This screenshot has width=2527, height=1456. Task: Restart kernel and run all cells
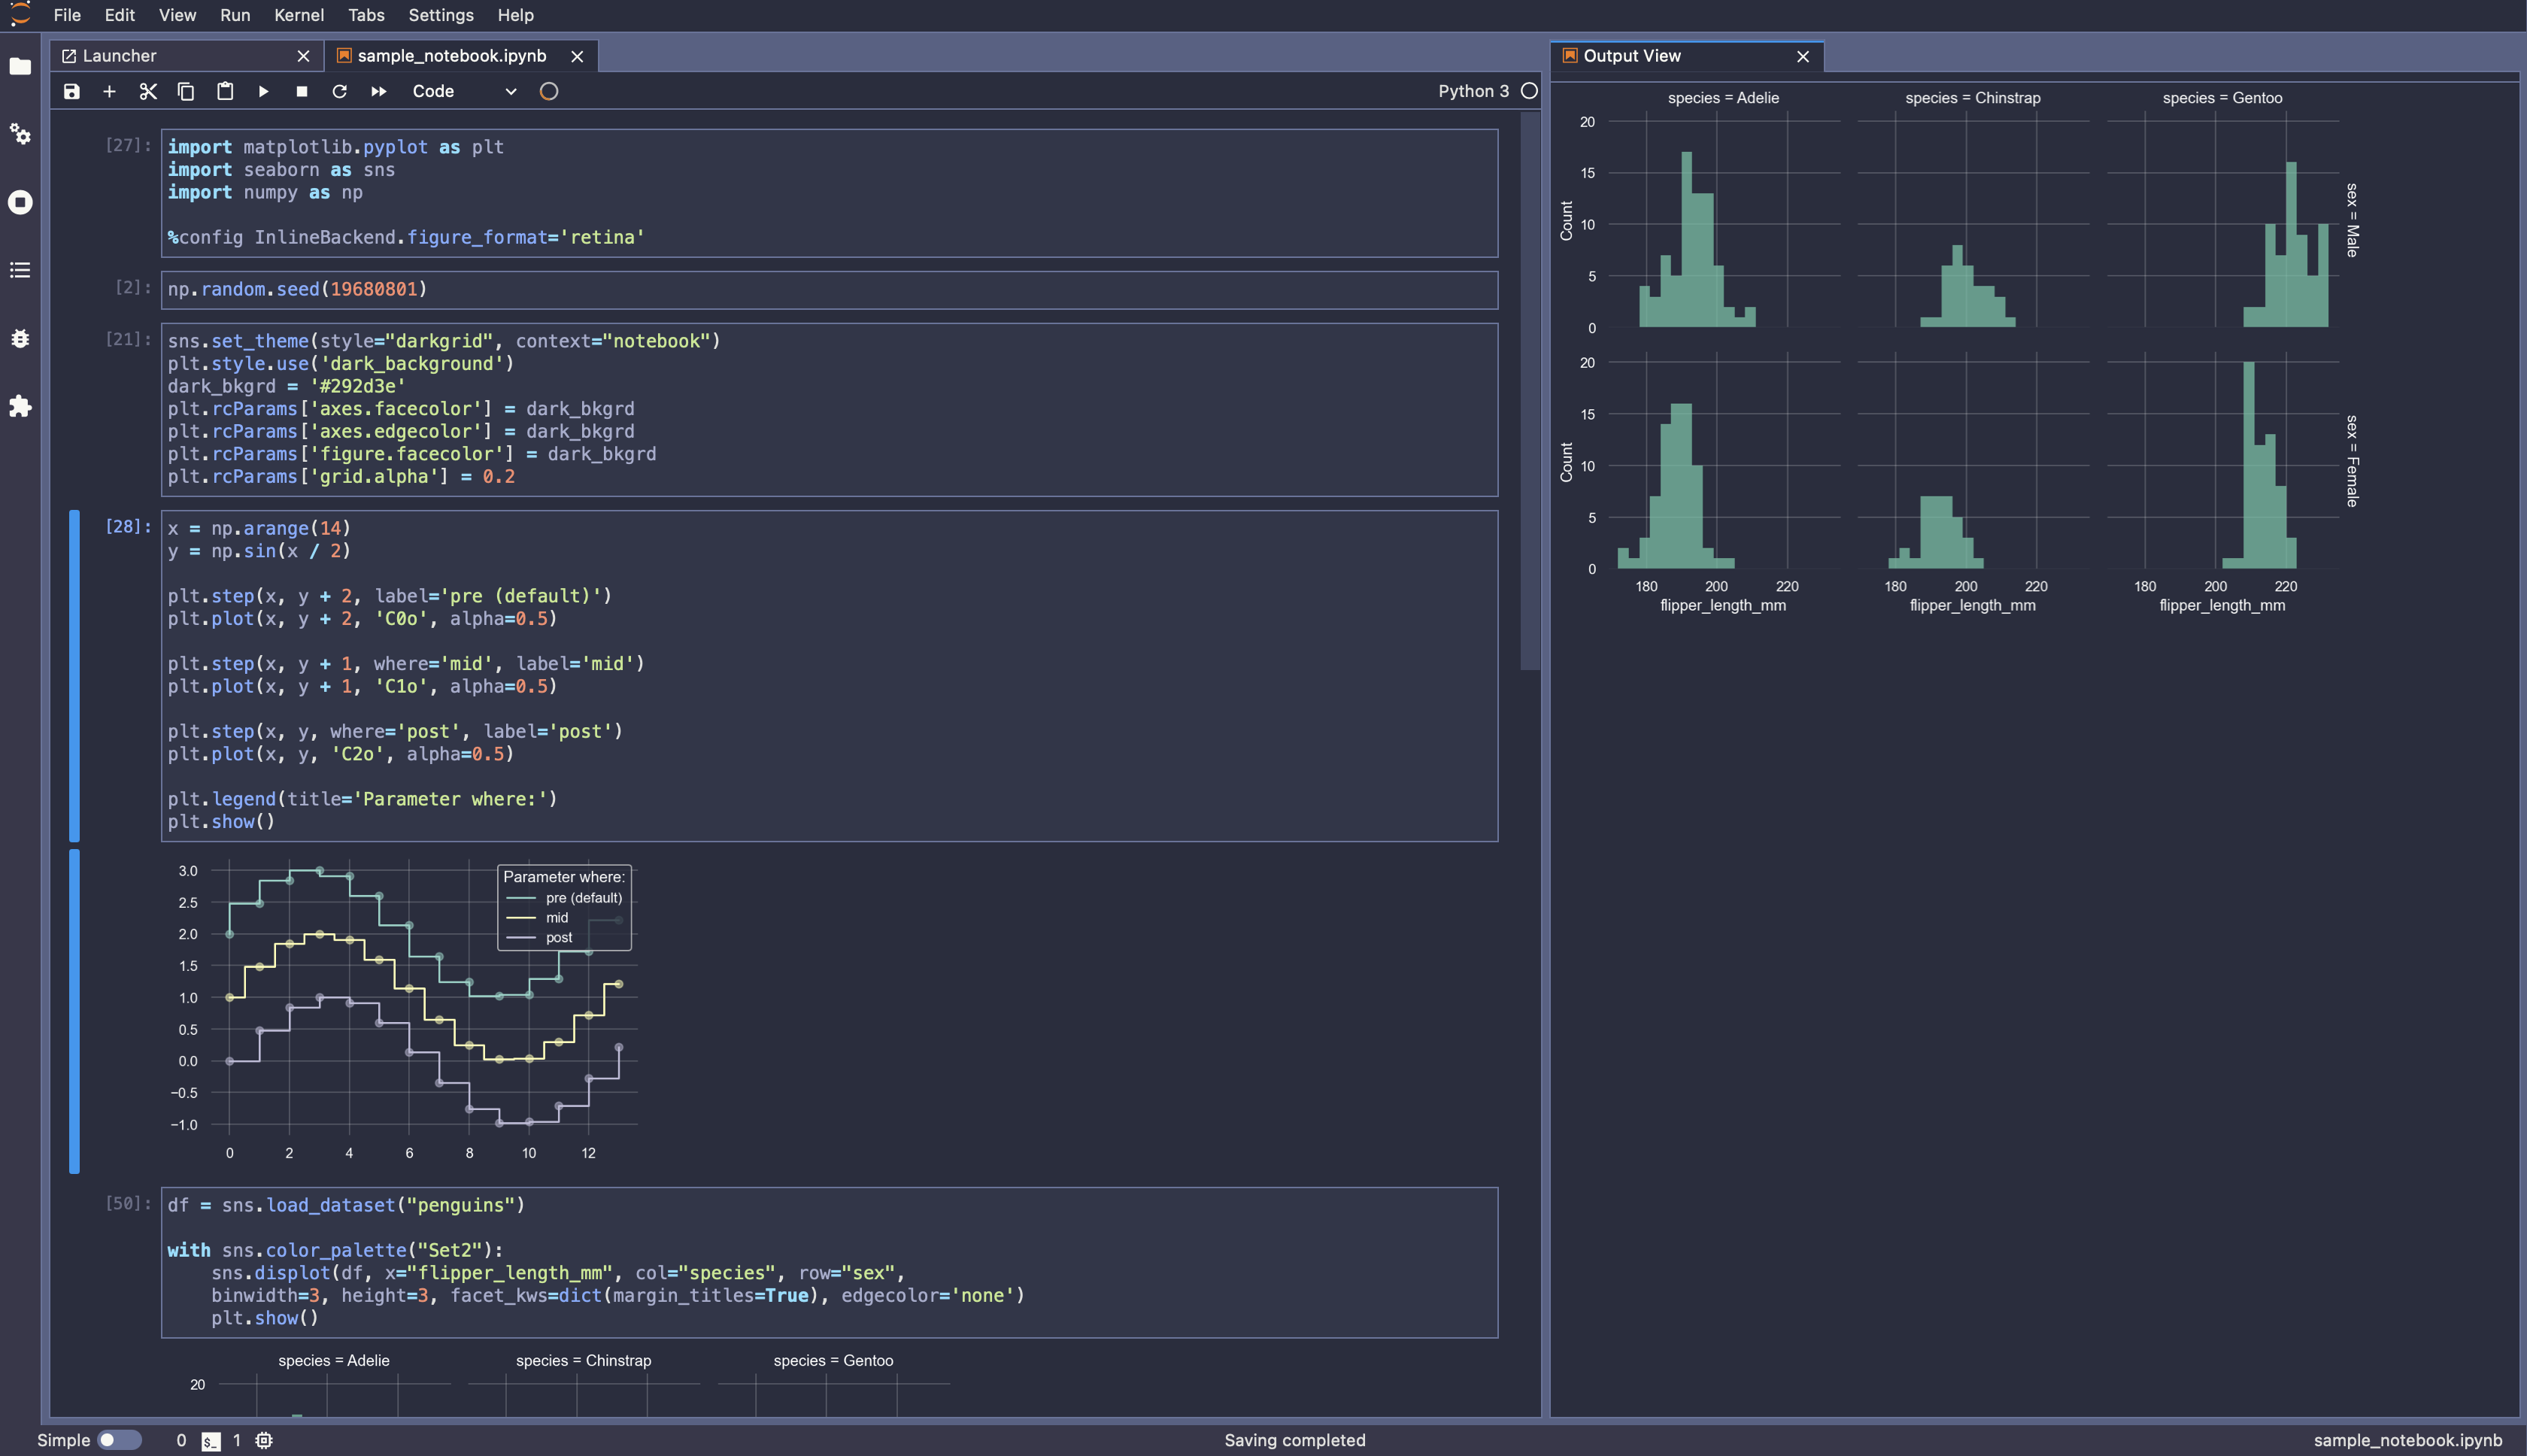[378, 91]
